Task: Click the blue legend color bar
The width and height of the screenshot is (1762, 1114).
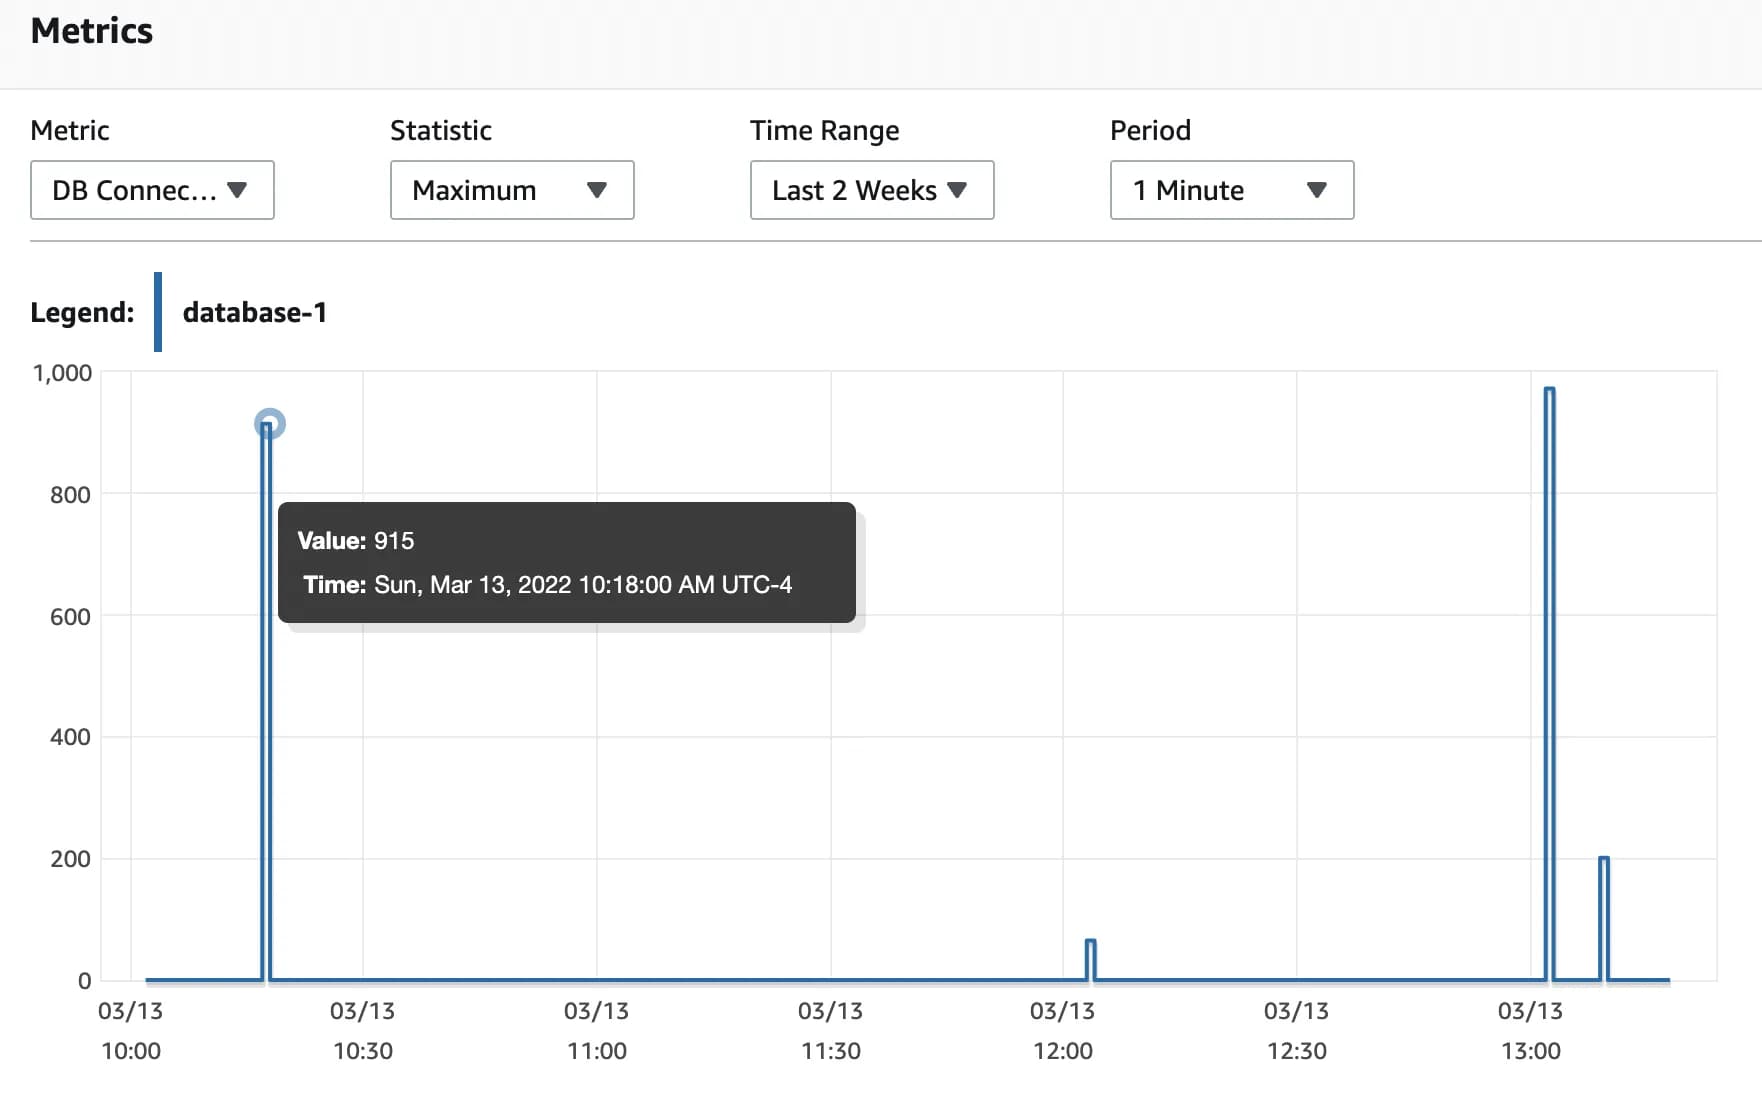Action: pyautogui.click(x=158, y=312)
